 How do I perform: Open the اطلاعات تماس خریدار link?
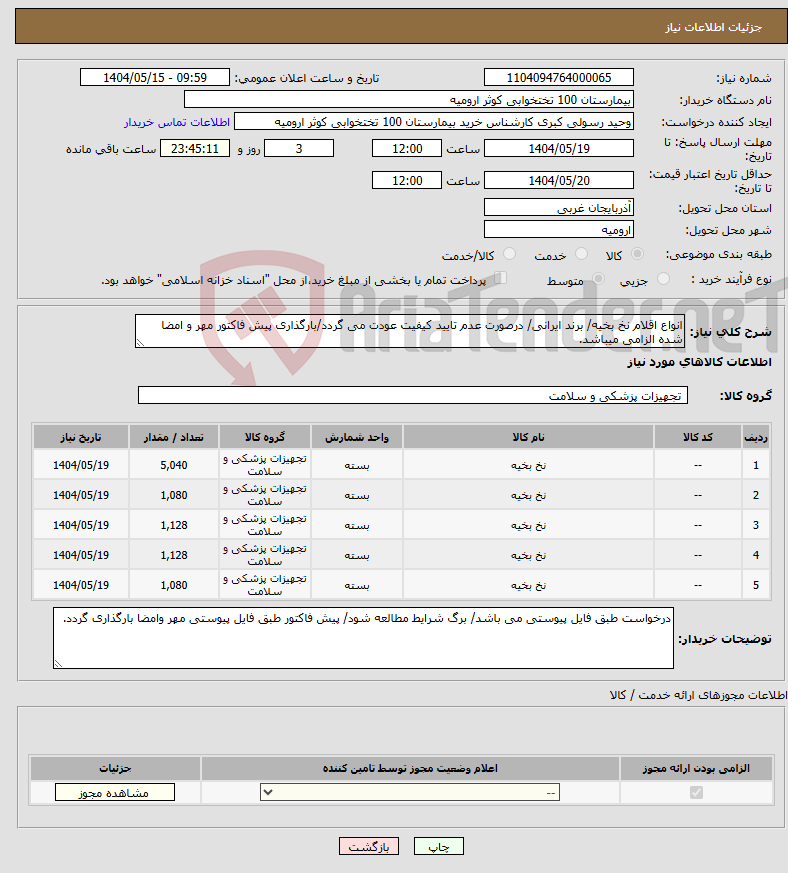pos(177,122)
